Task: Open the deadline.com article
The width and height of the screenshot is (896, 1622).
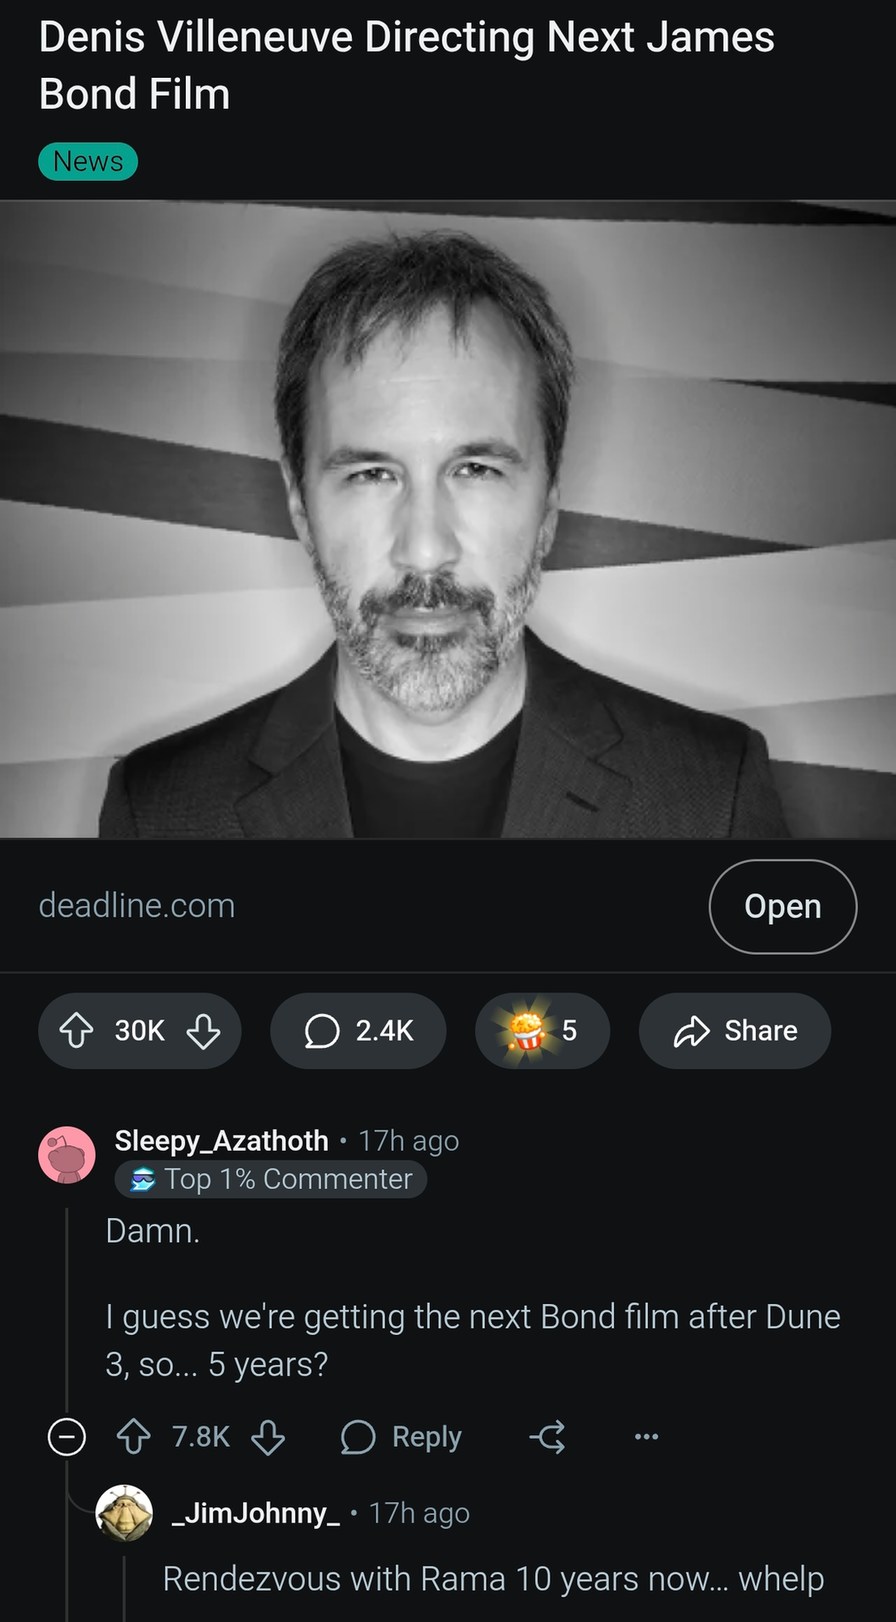Action: point(782,906)
